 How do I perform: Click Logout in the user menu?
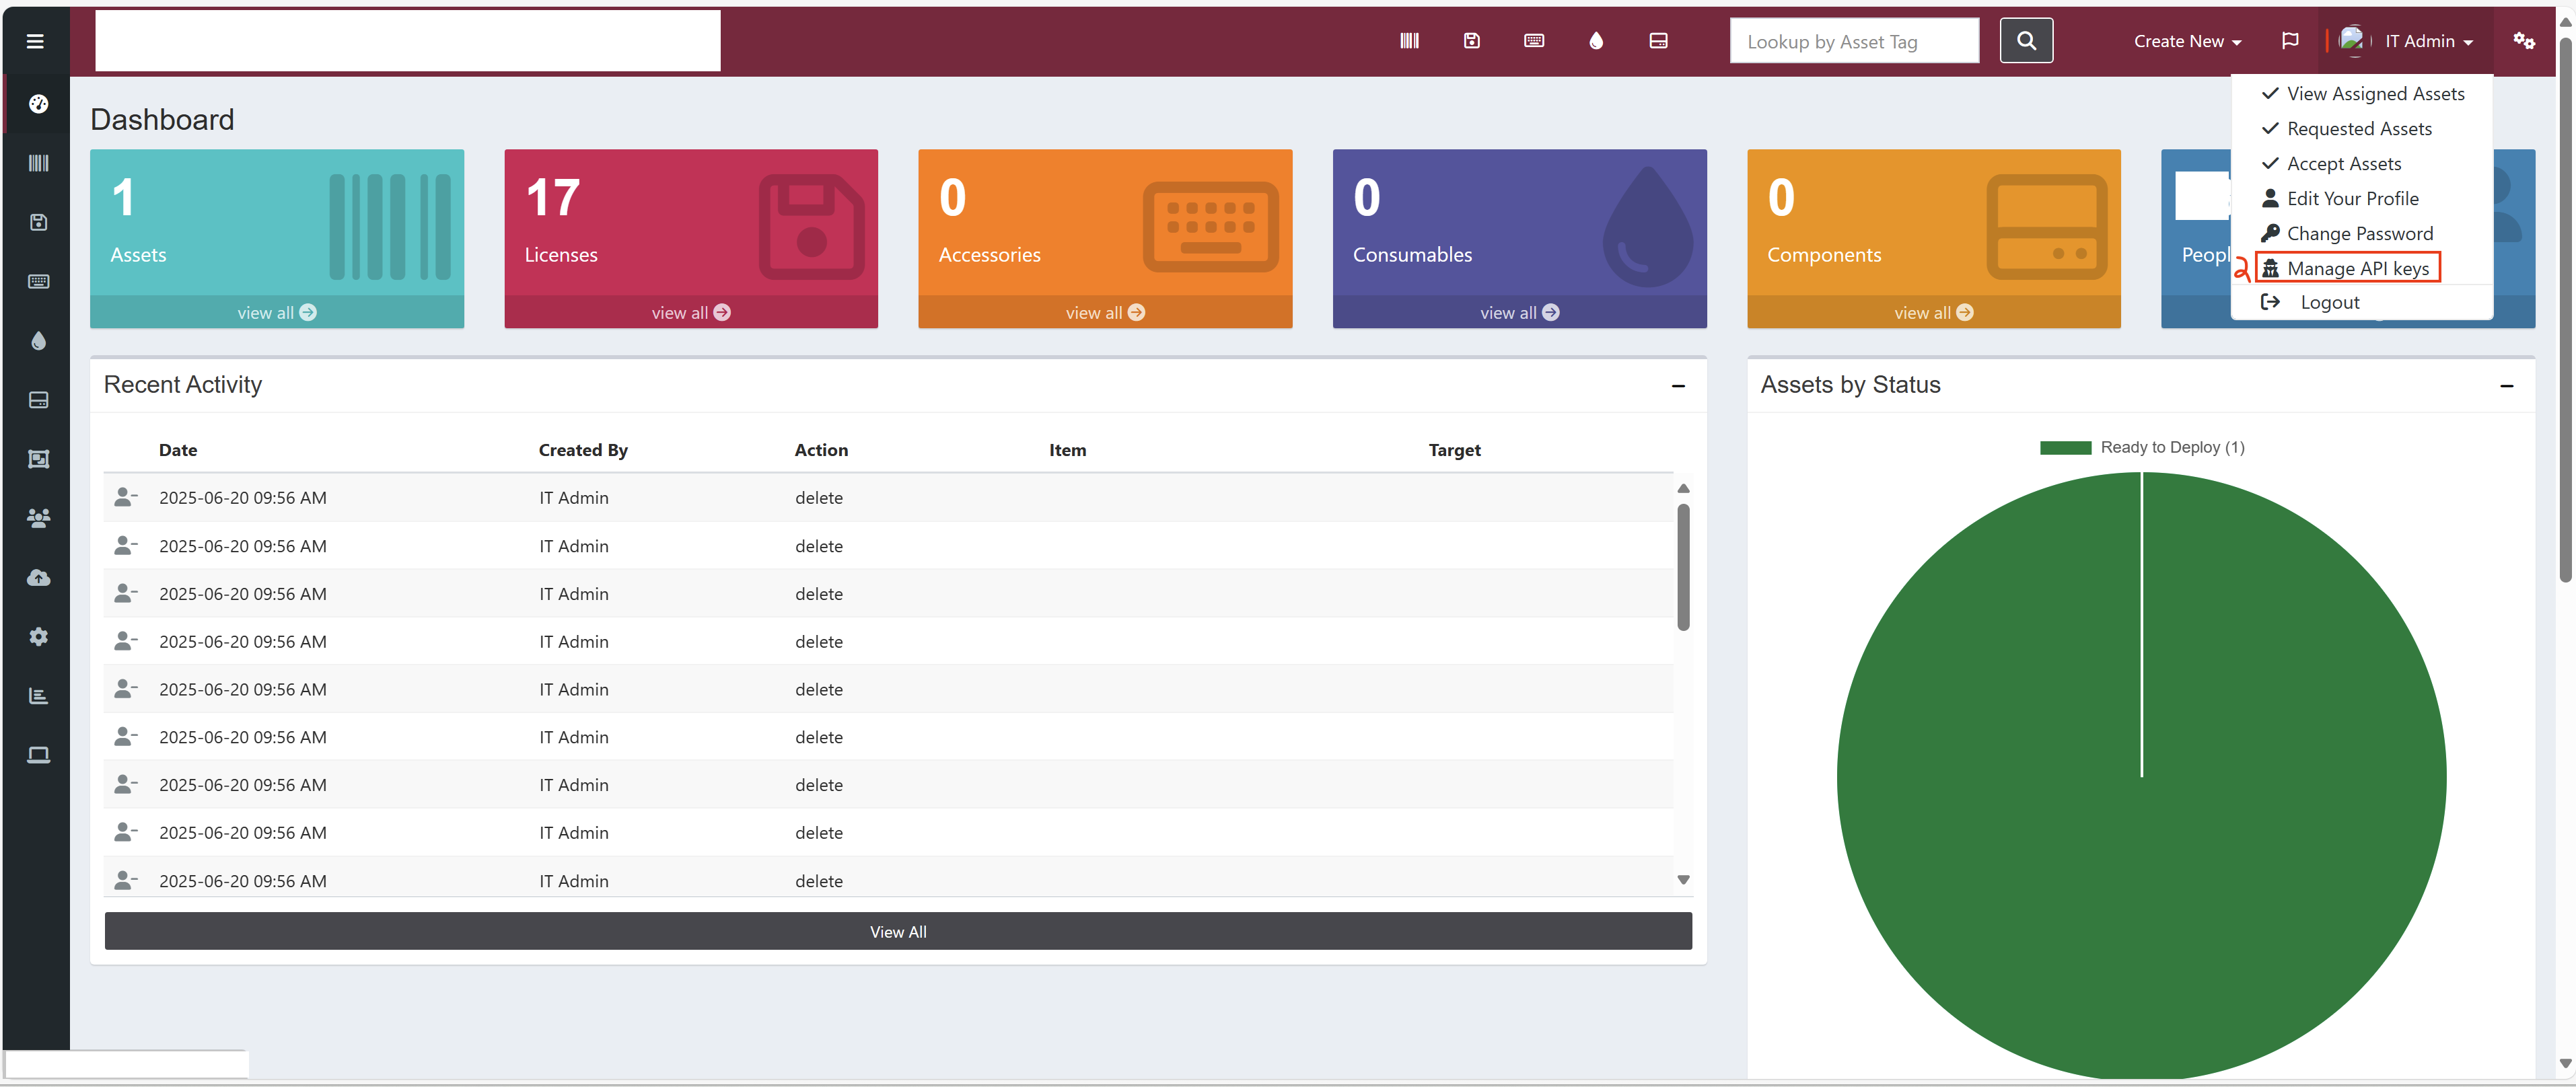point(2362,302)
